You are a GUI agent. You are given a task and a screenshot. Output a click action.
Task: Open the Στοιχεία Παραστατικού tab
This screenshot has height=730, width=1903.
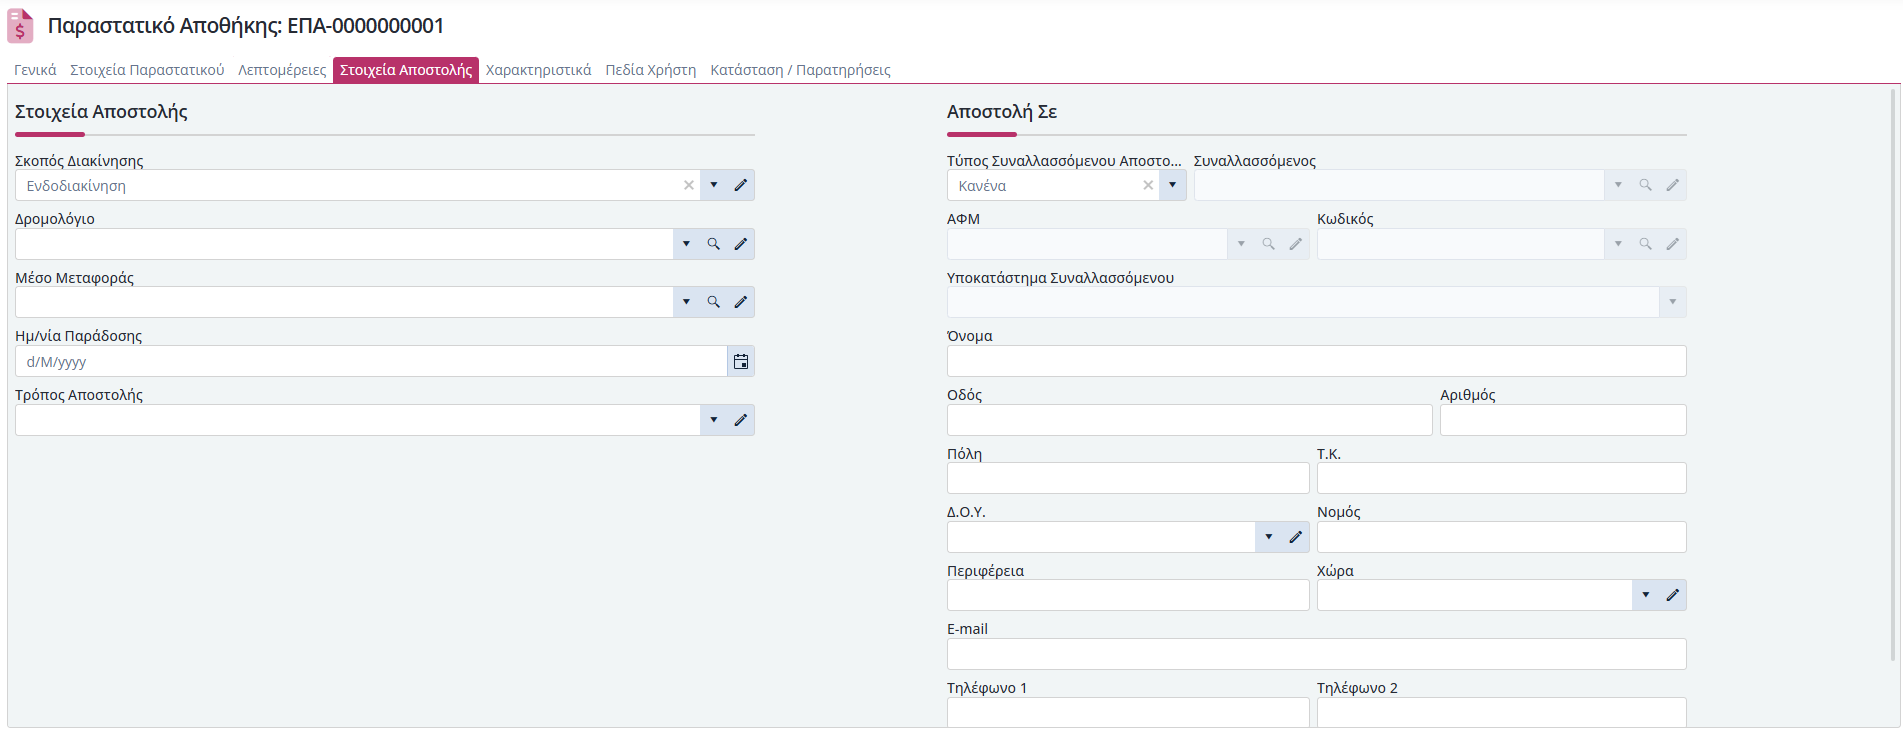click(x=147, y=70)
